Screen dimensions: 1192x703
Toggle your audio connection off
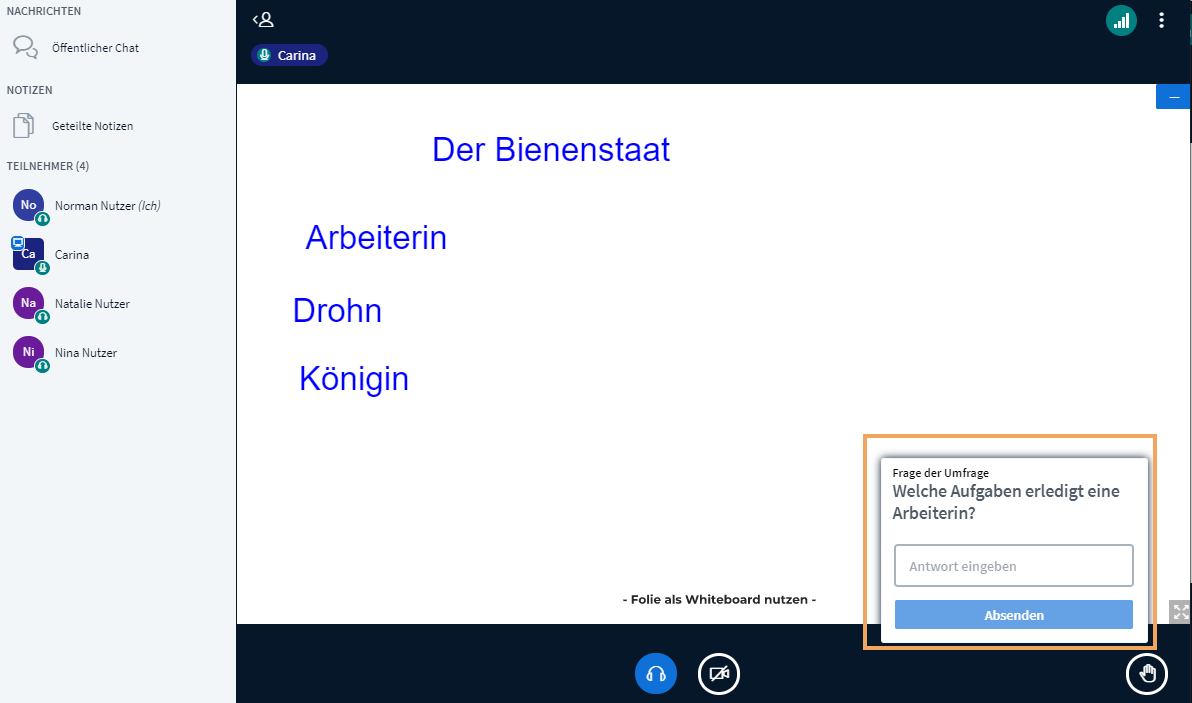coord(656,674)
